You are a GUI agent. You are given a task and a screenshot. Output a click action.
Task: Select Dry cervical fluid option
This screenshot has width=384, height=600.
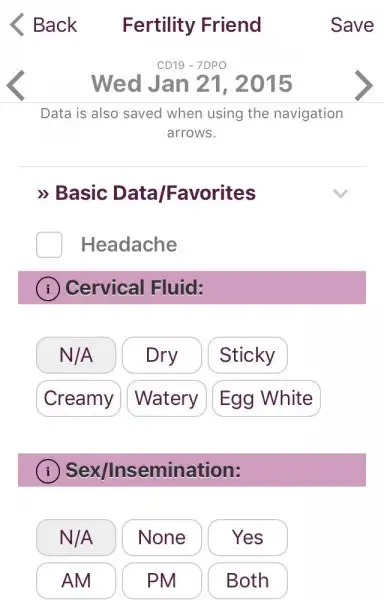(162, 355)
